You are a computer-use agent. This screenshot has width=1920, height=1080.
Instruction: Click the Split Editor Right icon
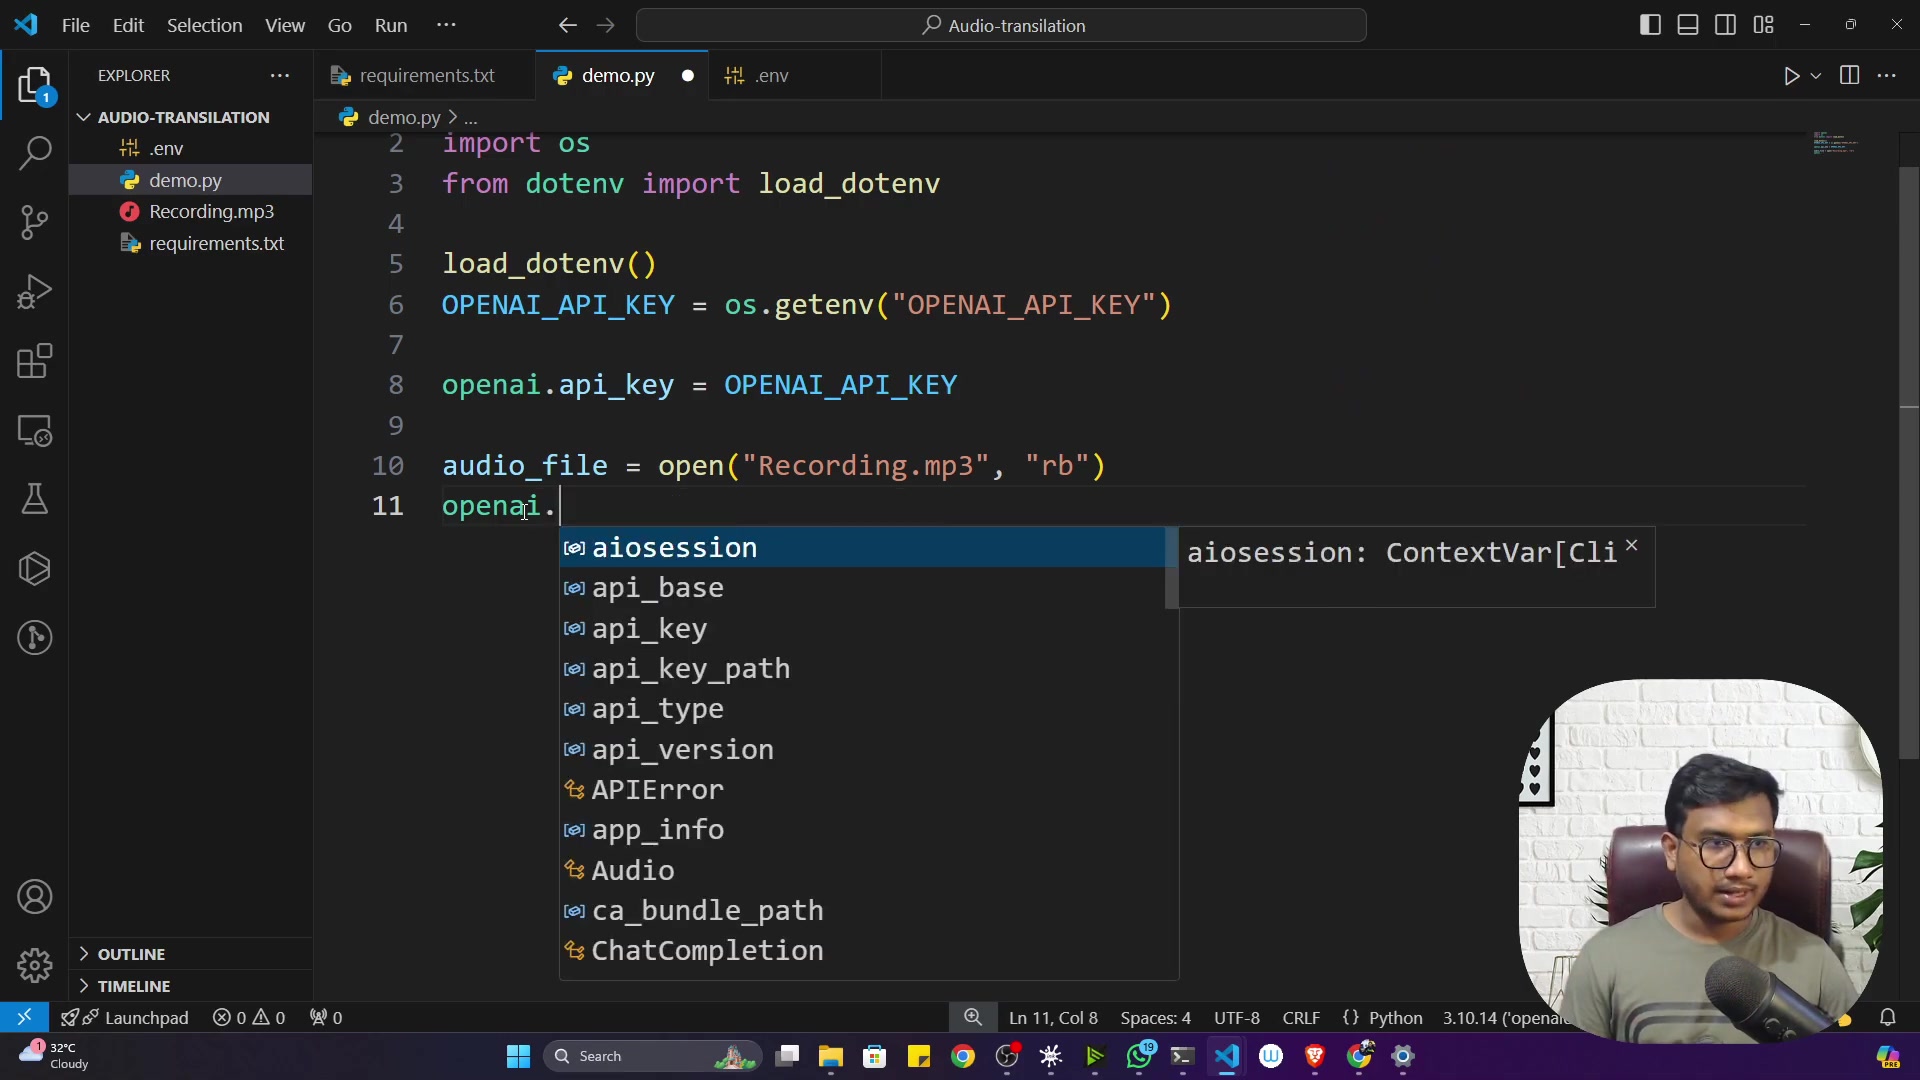pyautogui.click(x=1849, y=76)
